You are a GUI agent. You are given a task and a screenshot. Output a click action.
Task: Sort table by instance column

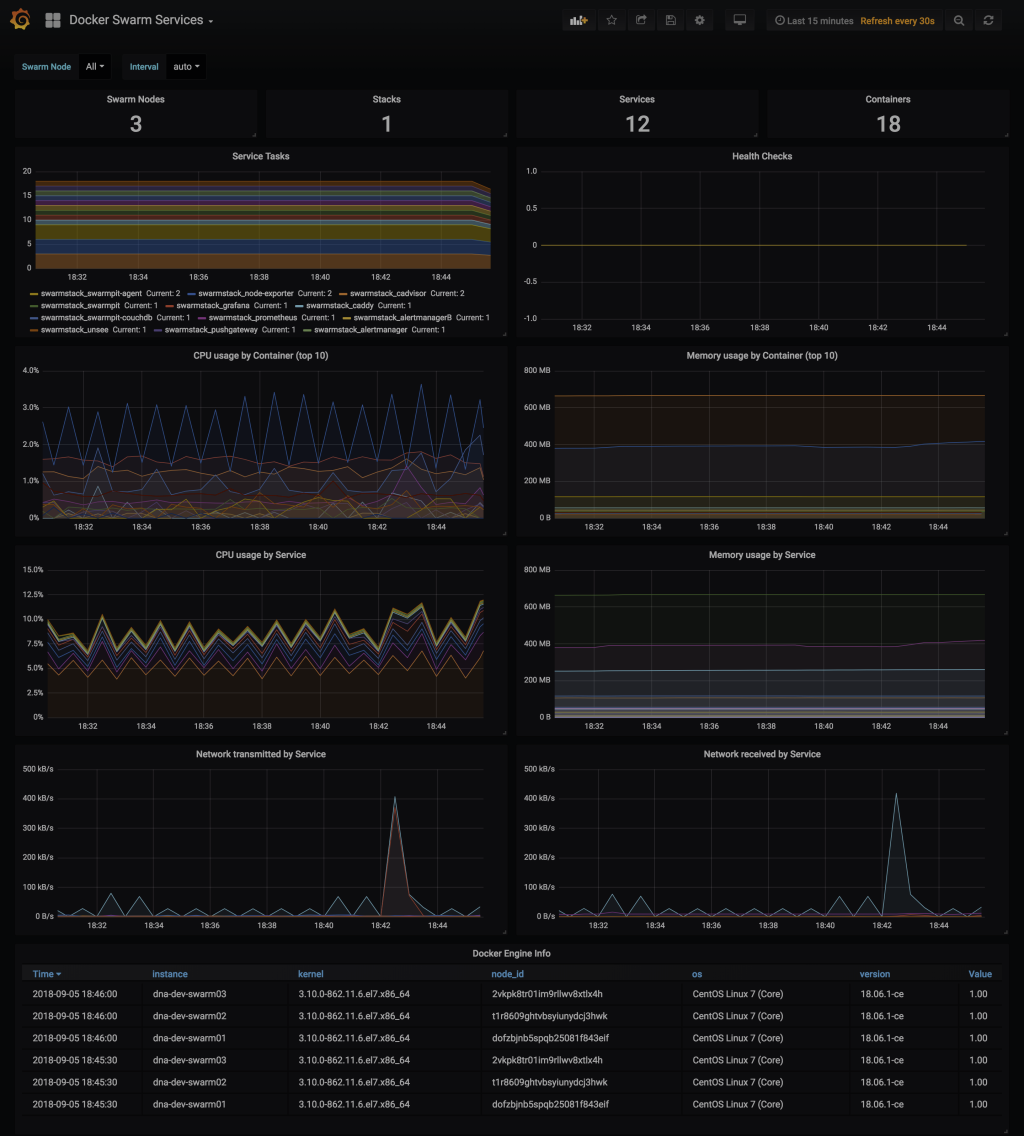click(170, 974)
